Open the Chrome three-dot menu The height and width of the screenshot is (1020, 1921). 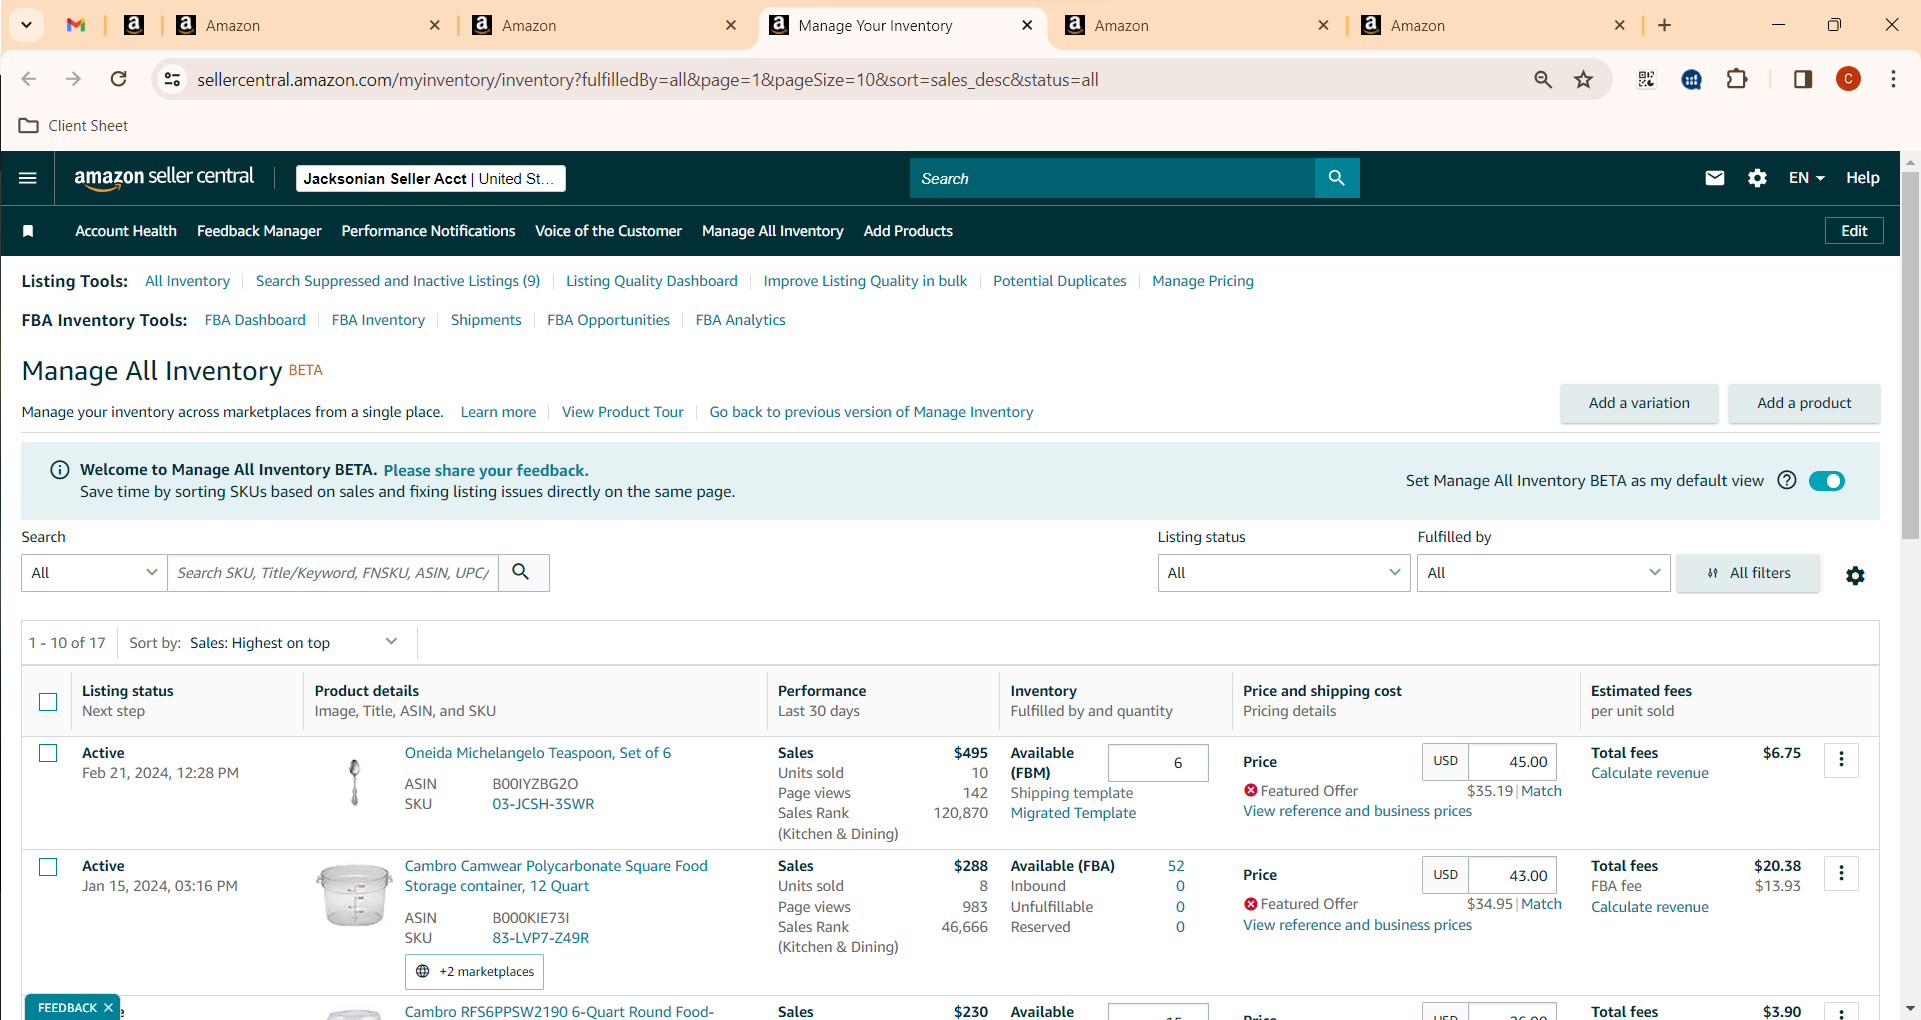pos(1893,79)
